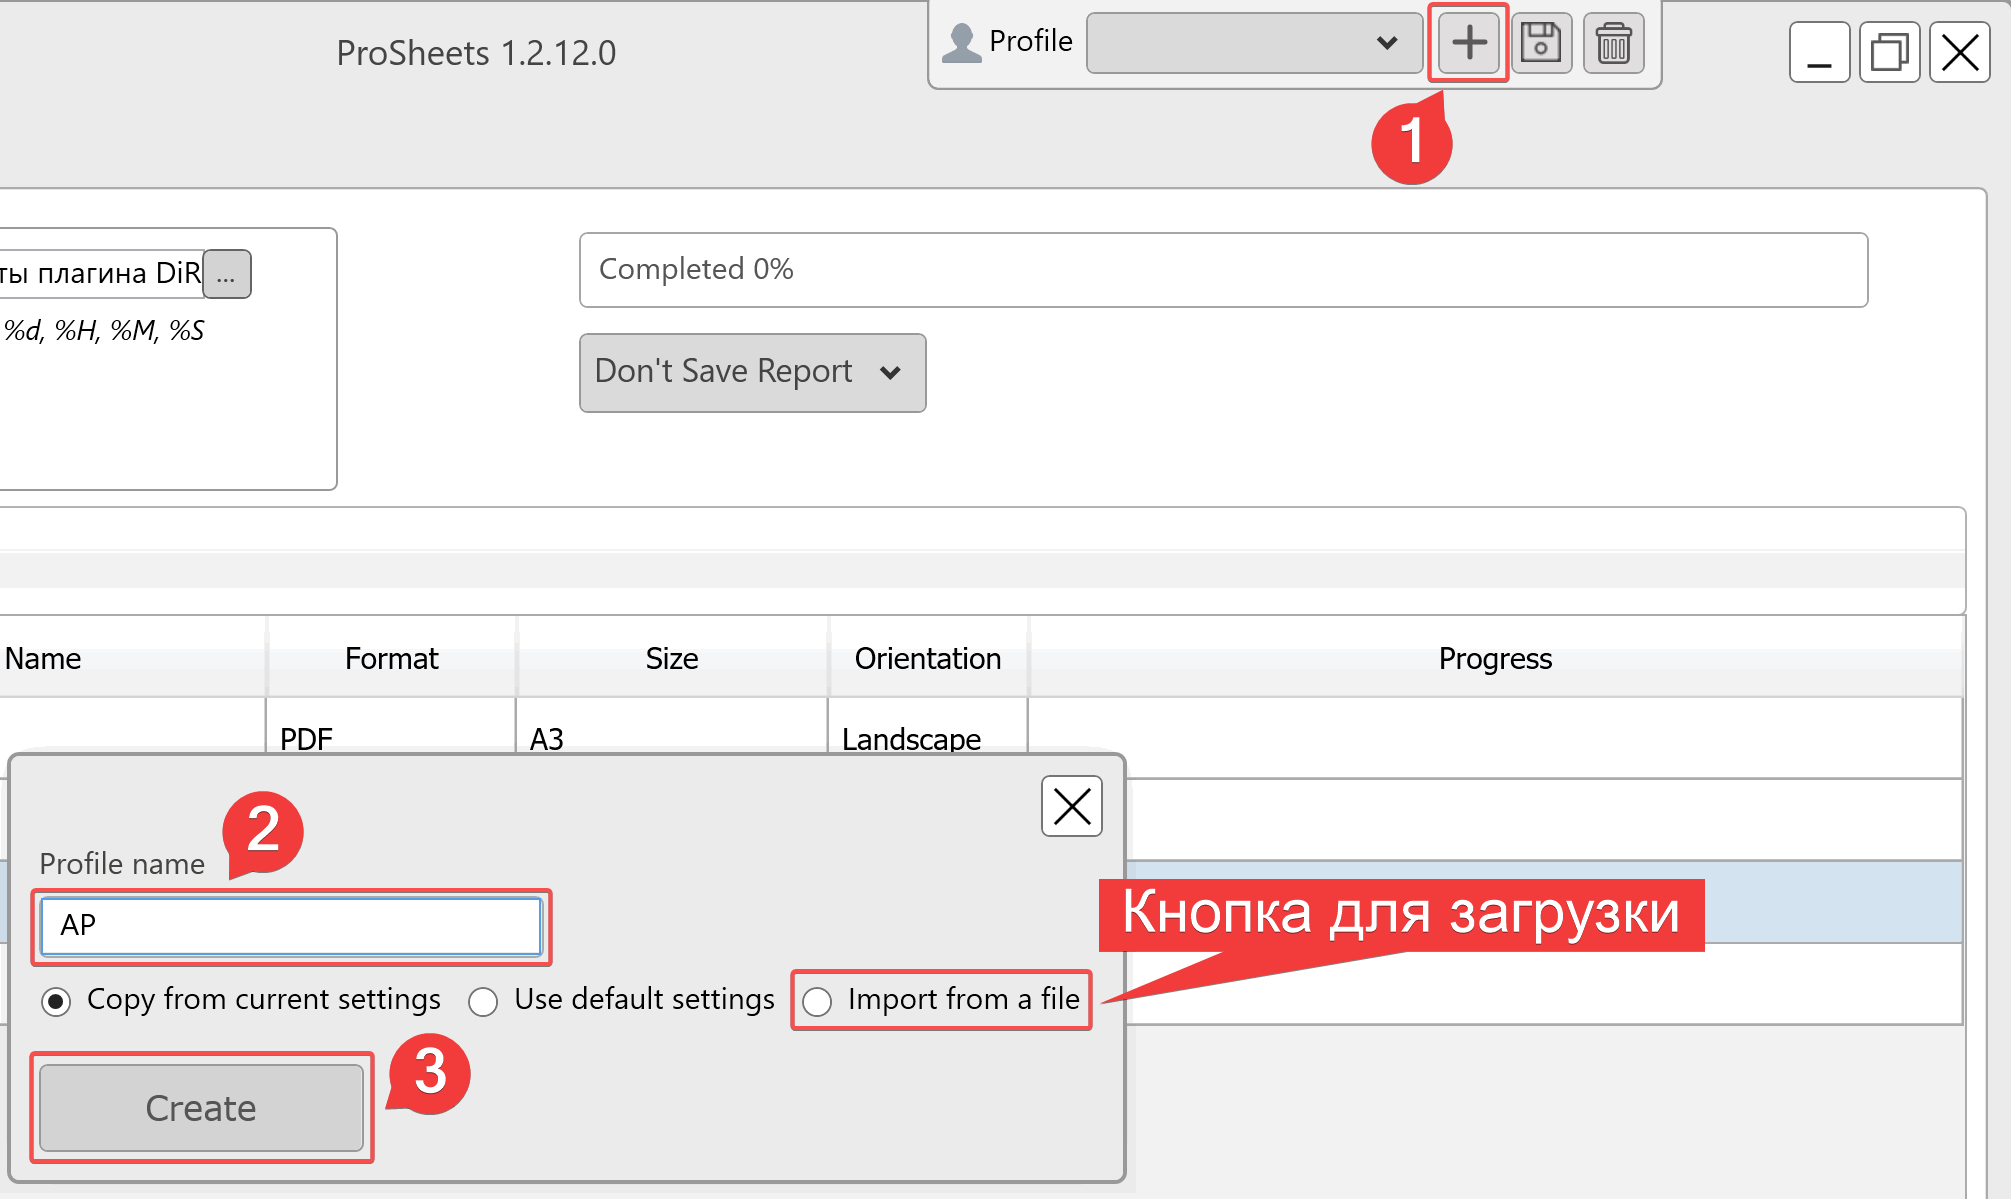Image resolution: width=2011 pixels, height=1199 pixels.
Task: Expand the Don't Save Report dropdown
Action: [x=753, y=372]
